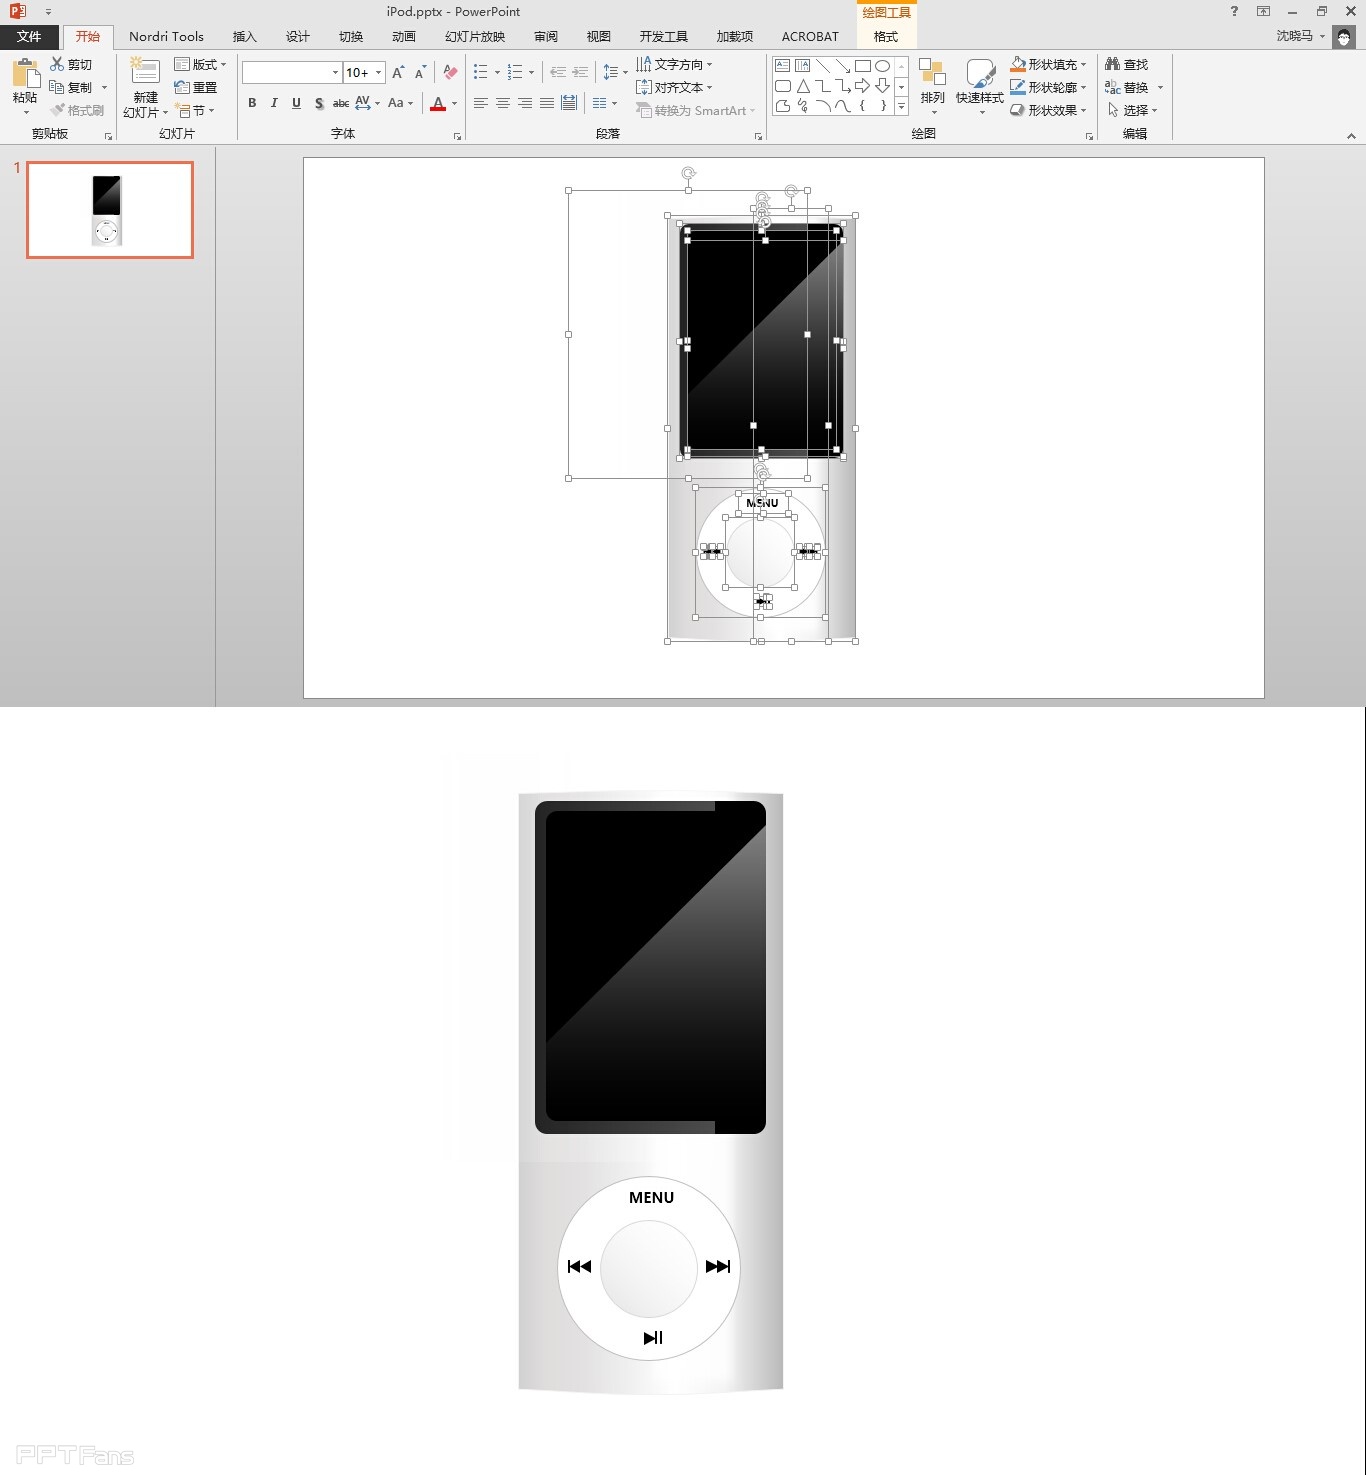Toggle bold formatting
1366x1475 pixels.
coord(252,103)
